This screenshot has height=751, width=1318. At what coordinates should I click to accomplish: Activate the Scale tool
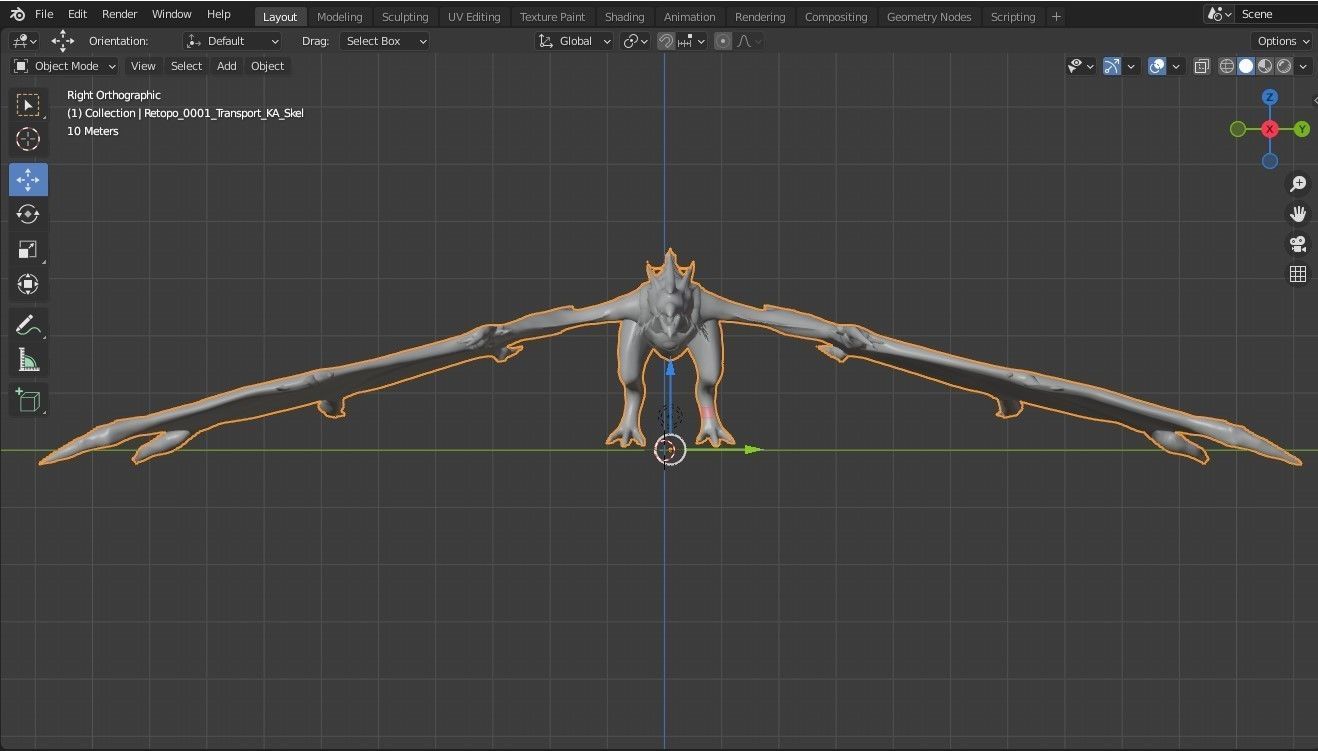coord(28,249)
